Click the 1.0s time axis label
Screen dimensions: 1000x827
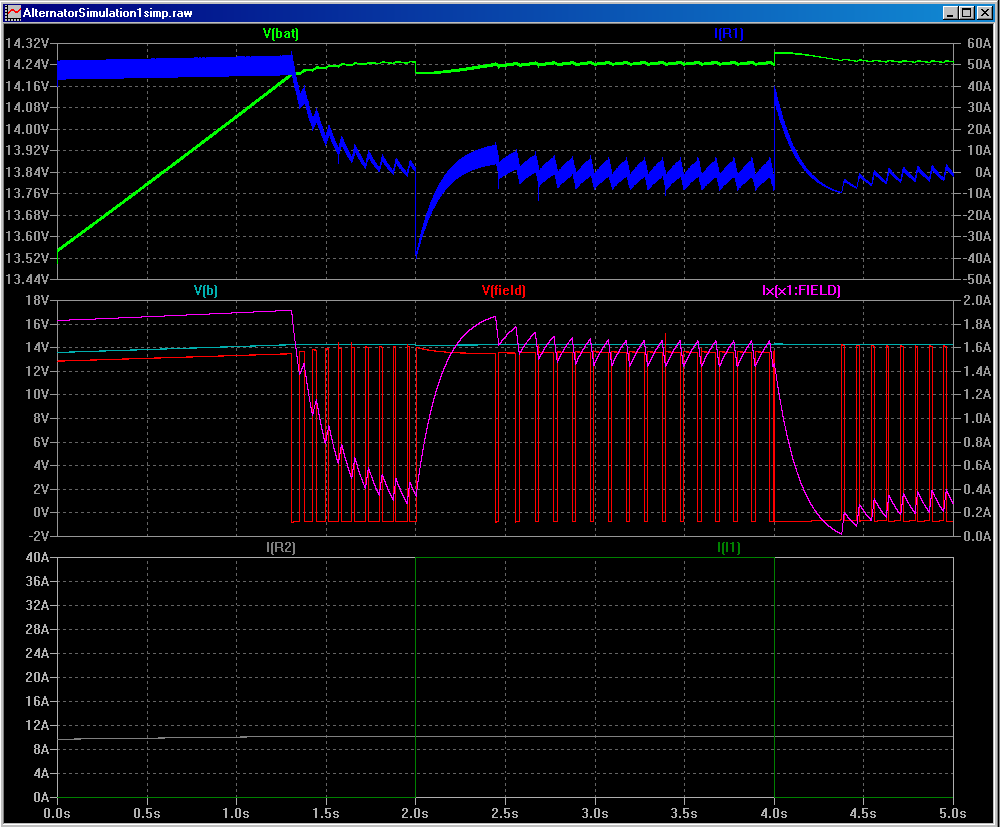(x=236, y=814)
